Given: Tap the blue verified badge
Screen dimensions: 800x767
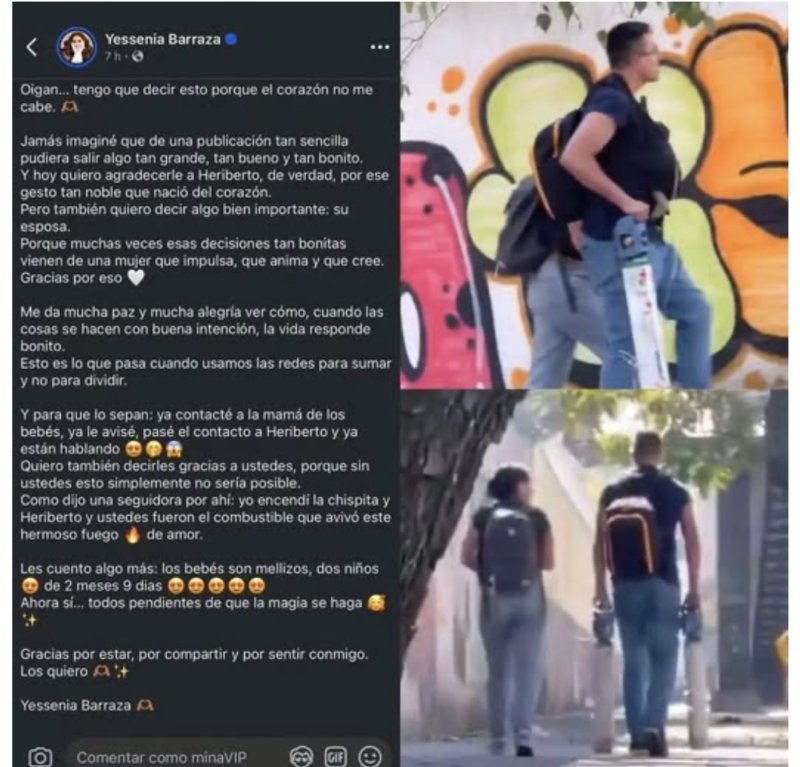Looking at the screenshot, I should [x=231, y=39].
